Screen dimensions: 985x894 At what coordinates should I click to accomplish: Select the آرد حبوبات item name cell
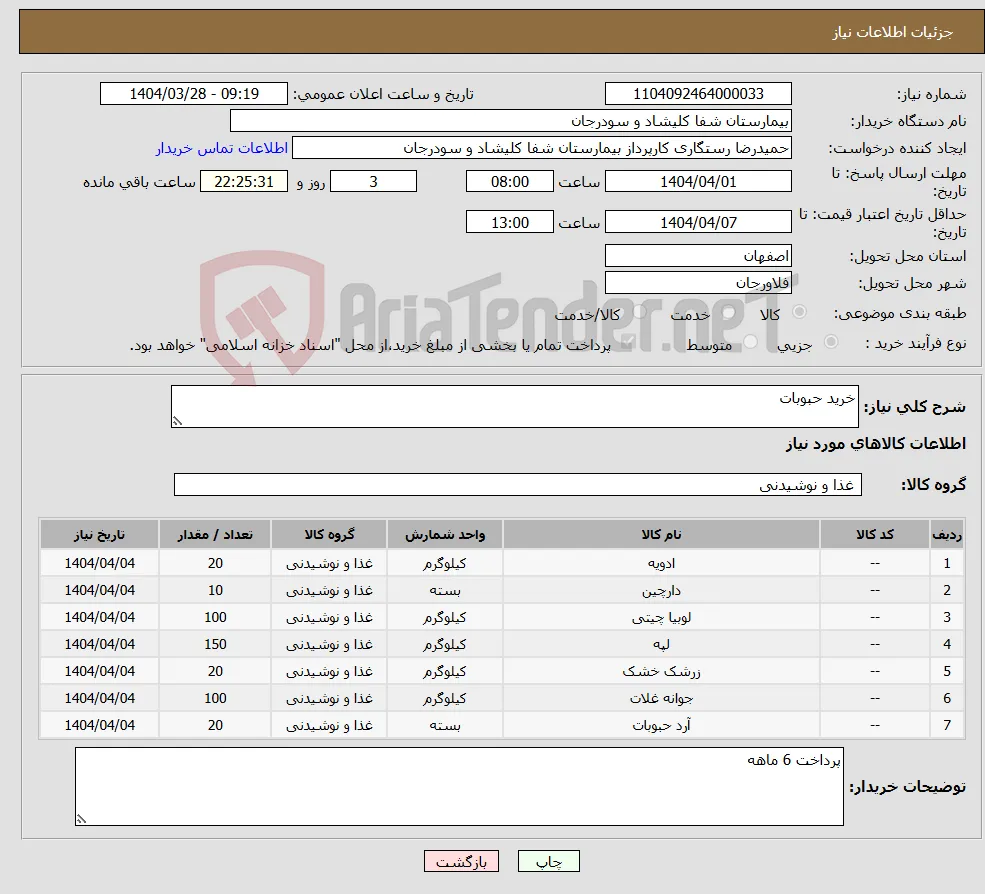tap(661, 726)
